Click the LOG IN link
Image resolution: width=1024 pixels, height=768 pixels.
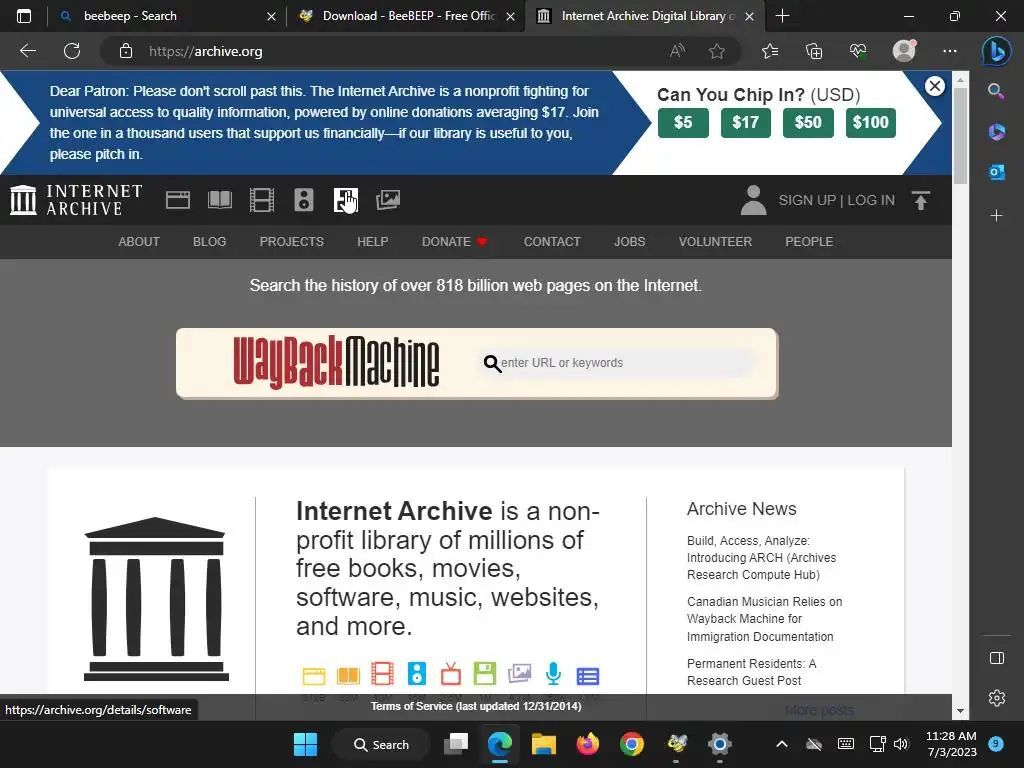pyautogui.click(x=871, y=200)
